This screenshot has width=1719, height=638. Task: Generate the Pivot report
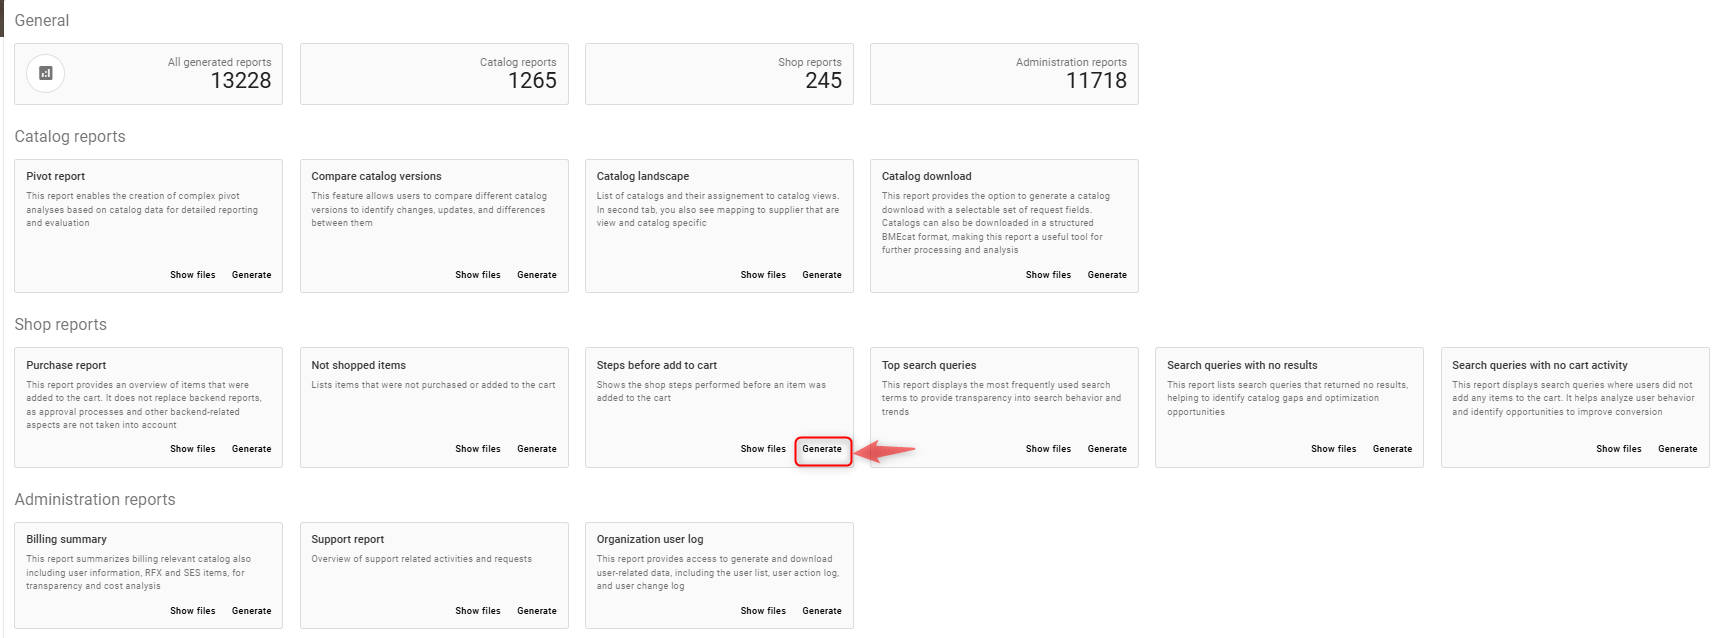point(251,275)
